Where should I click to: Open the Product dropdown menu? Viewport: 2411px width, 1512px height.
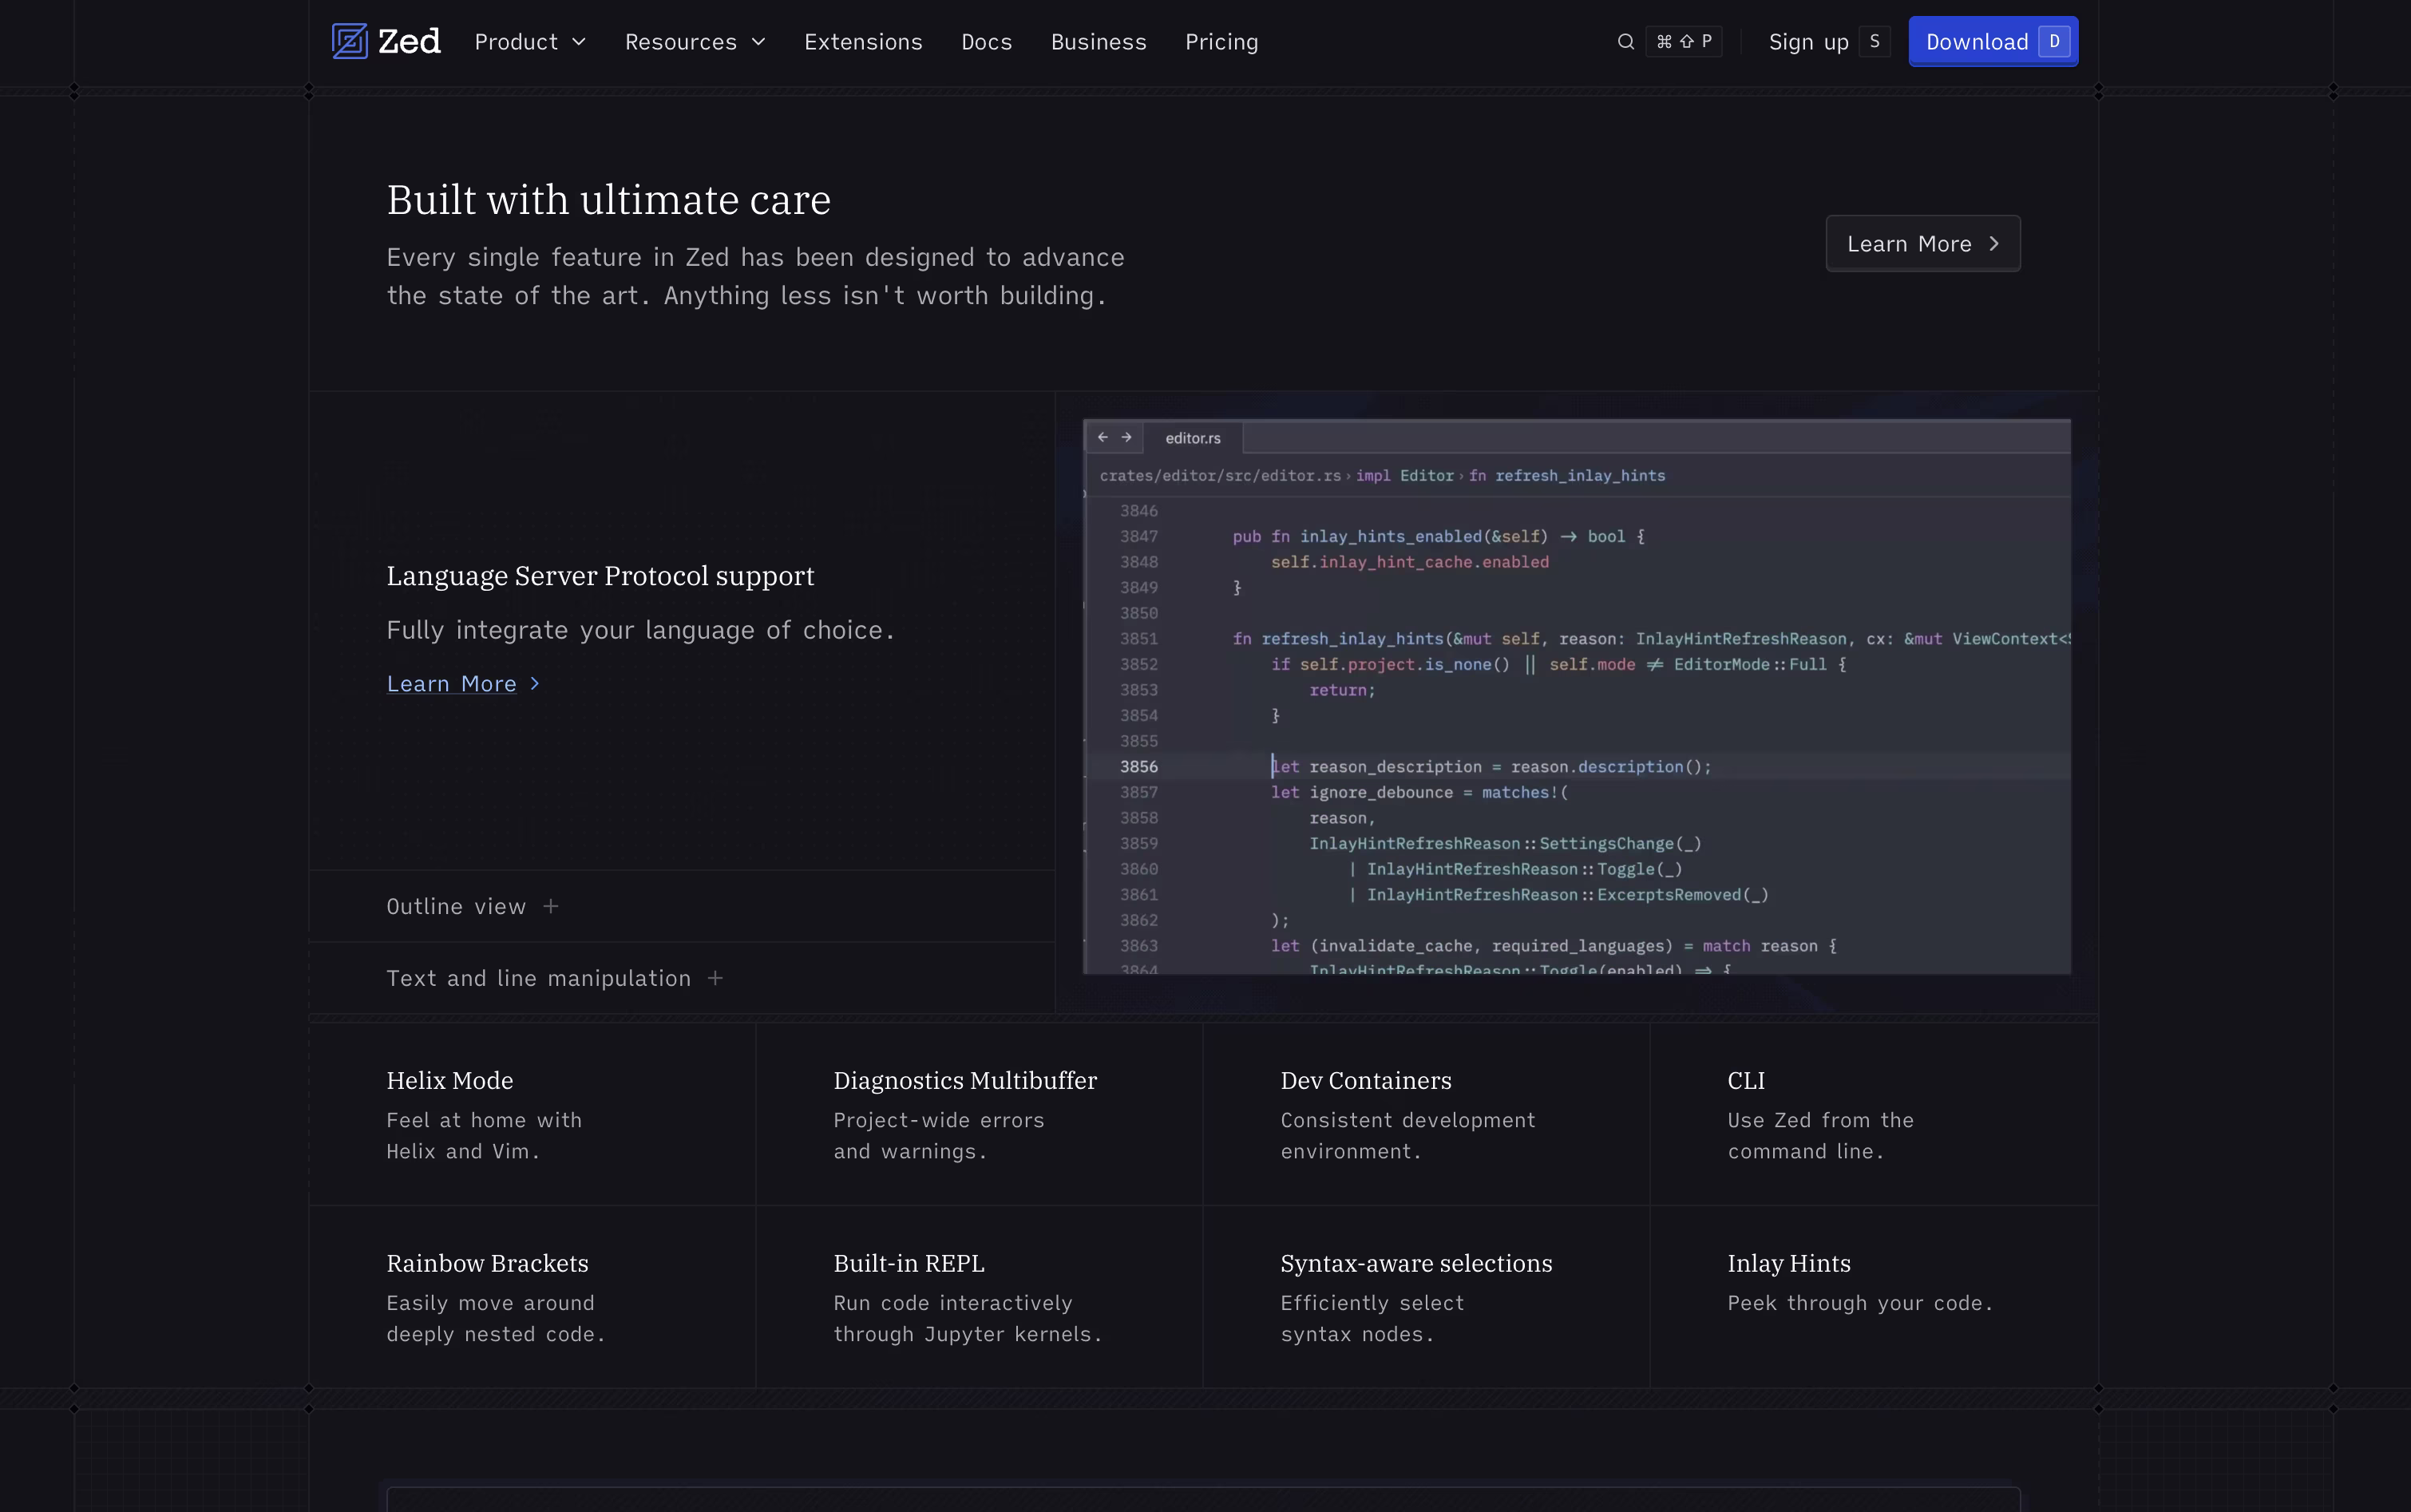(x=530, y=42)
